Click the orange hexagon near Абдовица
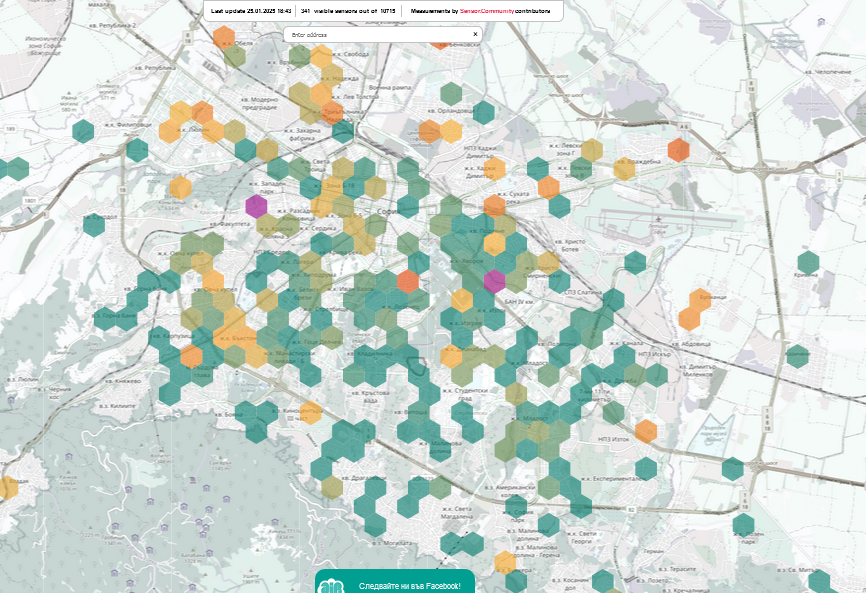The image size is (866, 593). (689, 318)
